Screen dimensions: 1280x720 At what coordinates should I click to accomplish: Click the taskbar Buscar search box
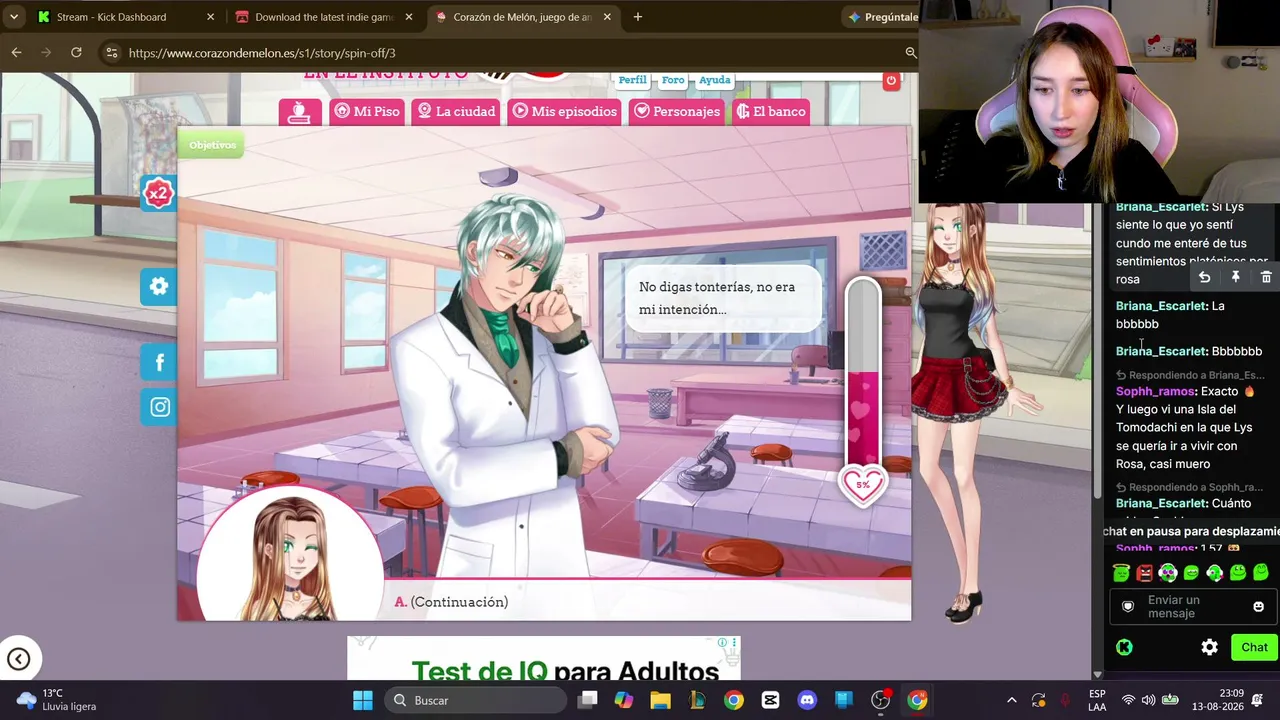tap(474, 700)
